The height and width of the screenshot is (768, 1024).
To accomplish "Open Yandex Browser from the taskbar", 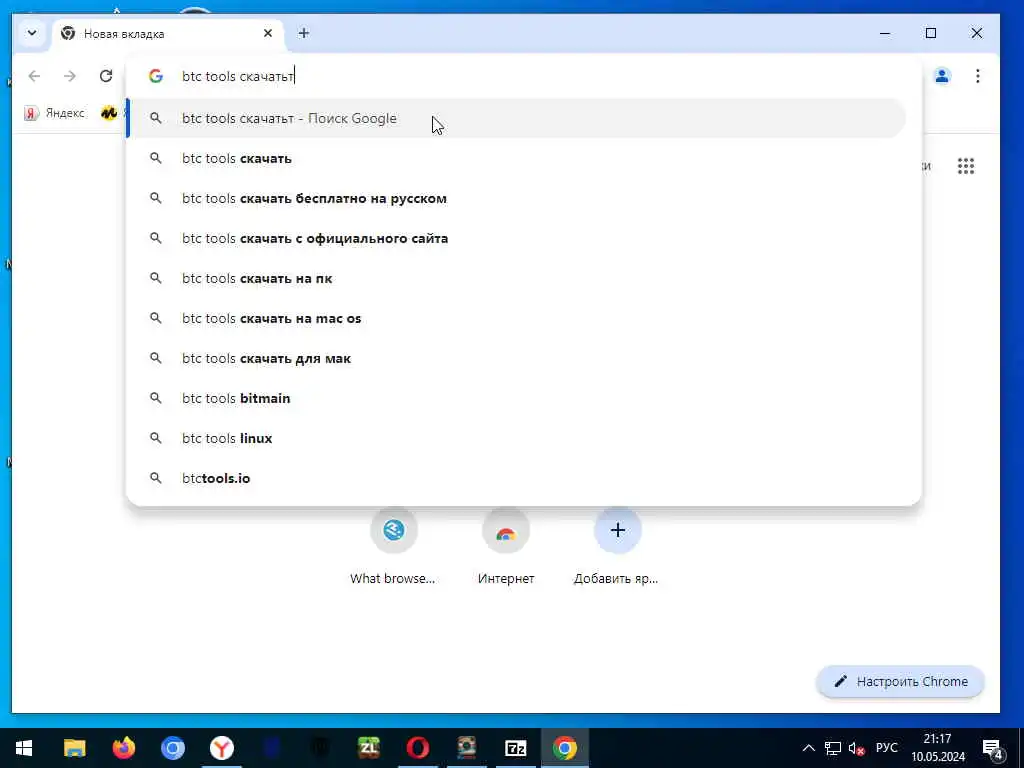I will click(x=222, y=748).
